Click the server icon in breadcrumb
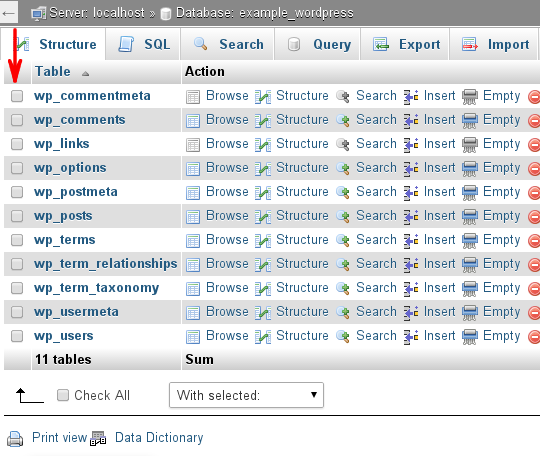540x456 pixels. point(38,14)
